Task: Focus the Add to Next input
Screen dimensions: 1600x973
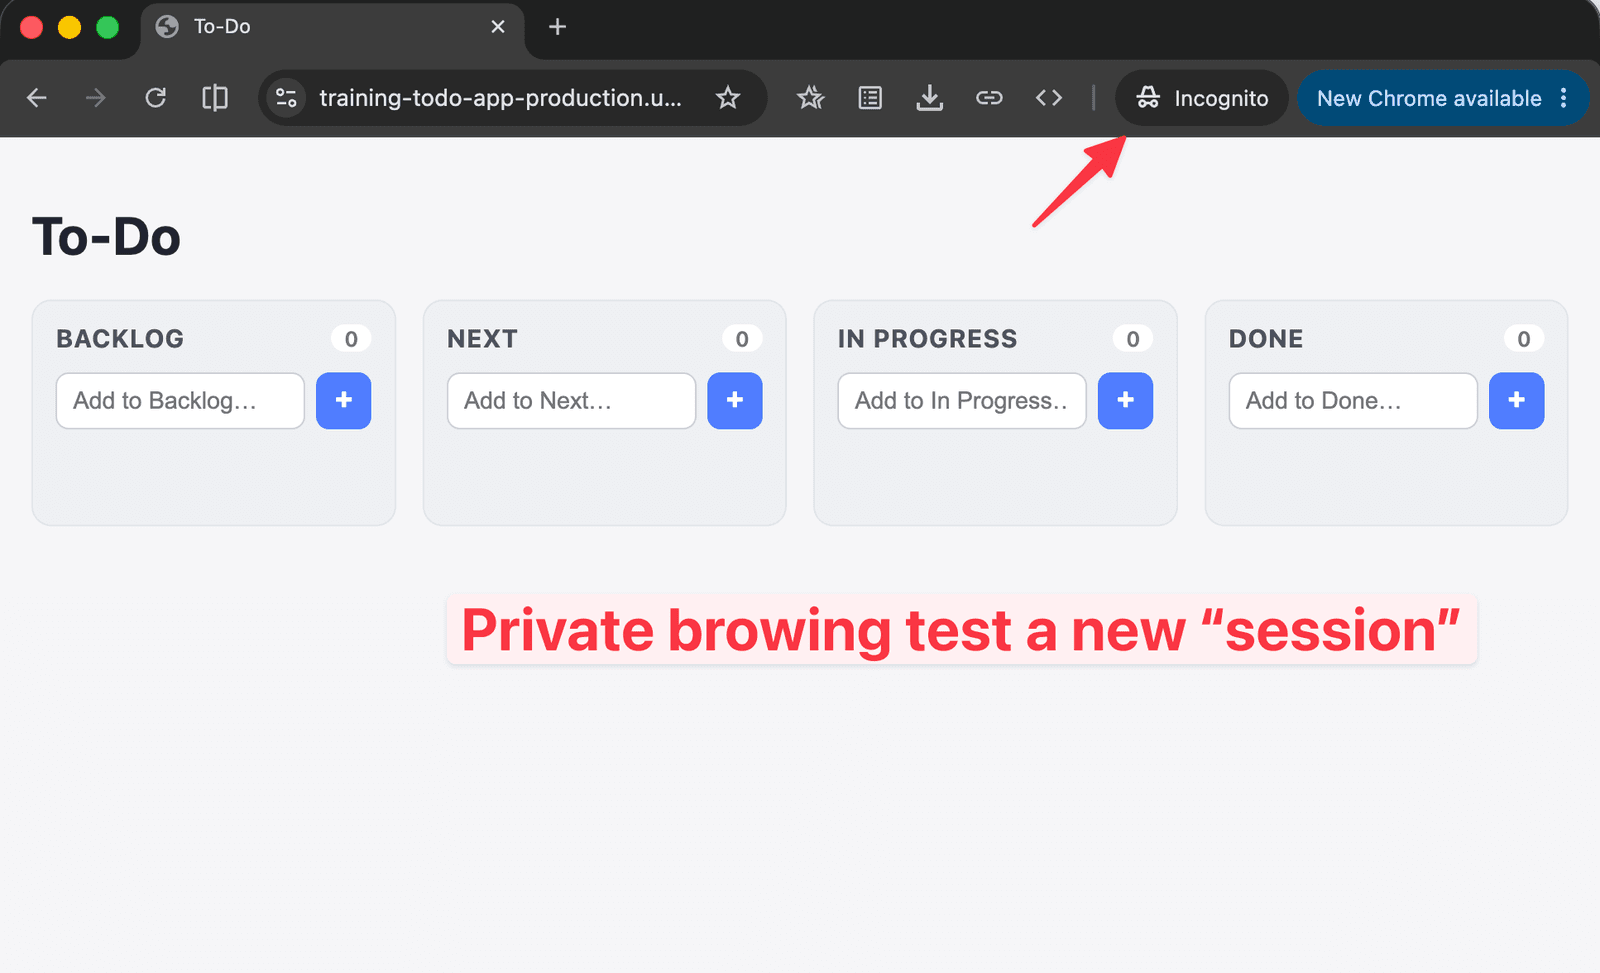Action: click(x=571, y=401)
